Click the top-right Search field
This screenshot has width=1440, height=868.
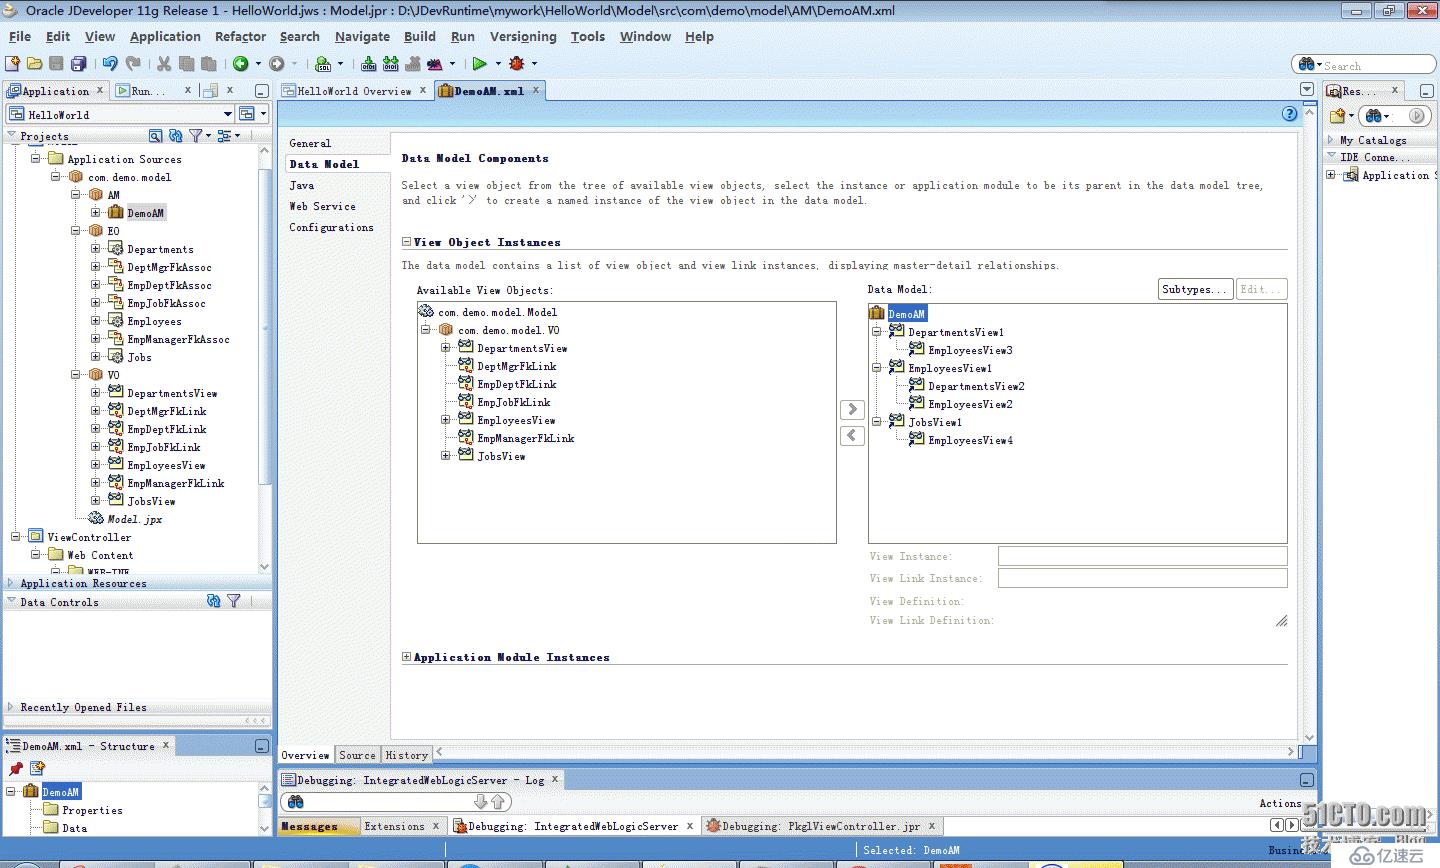1364,64
